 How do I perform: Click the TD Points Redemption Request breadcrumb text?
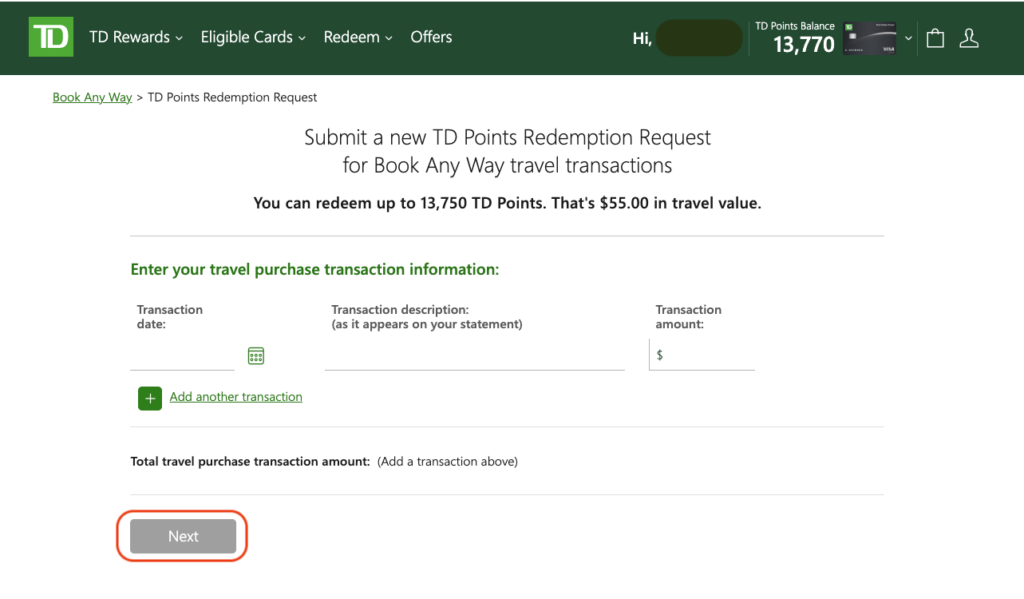[x=232, y=98]
